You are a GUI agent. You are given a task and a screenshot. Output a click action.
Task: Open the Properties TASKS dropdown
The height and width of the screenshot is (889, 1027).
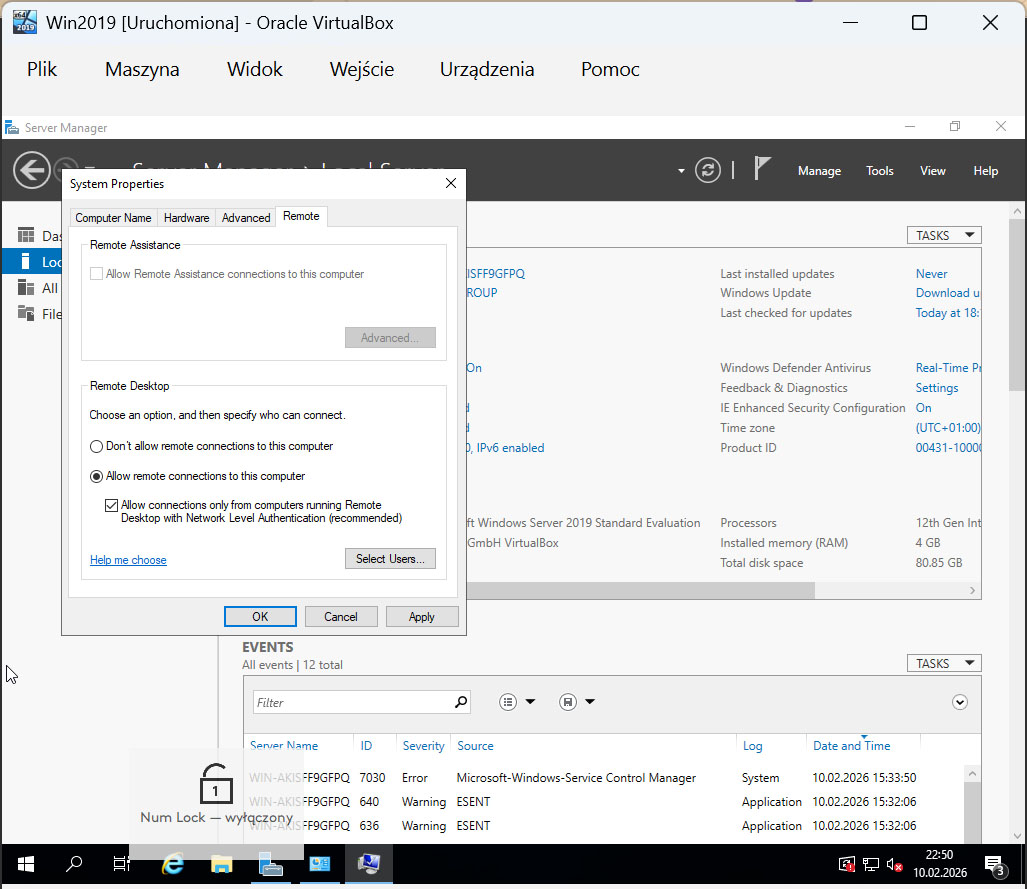(943, 235)
